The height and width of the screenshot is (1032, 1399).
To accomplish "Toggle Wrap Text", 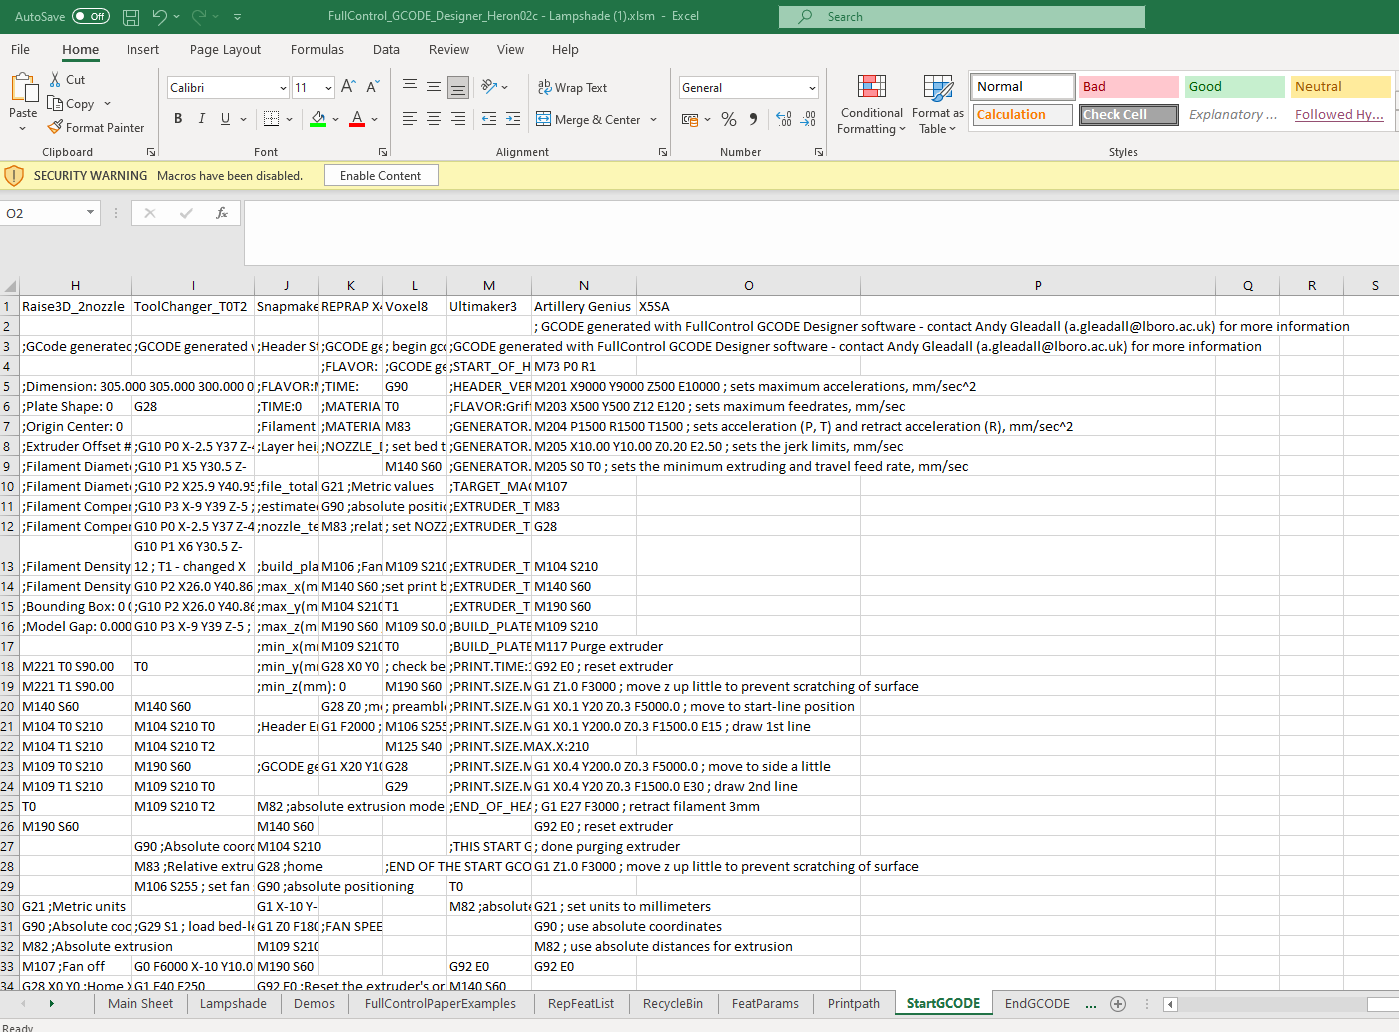I will 572,87.
